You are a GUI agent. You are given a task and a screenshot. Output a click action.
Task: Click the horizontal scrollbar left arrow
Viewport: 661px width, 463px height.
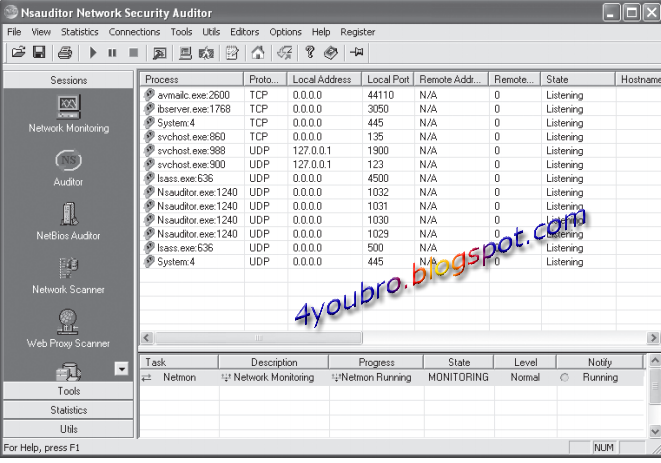pos(147,338)
